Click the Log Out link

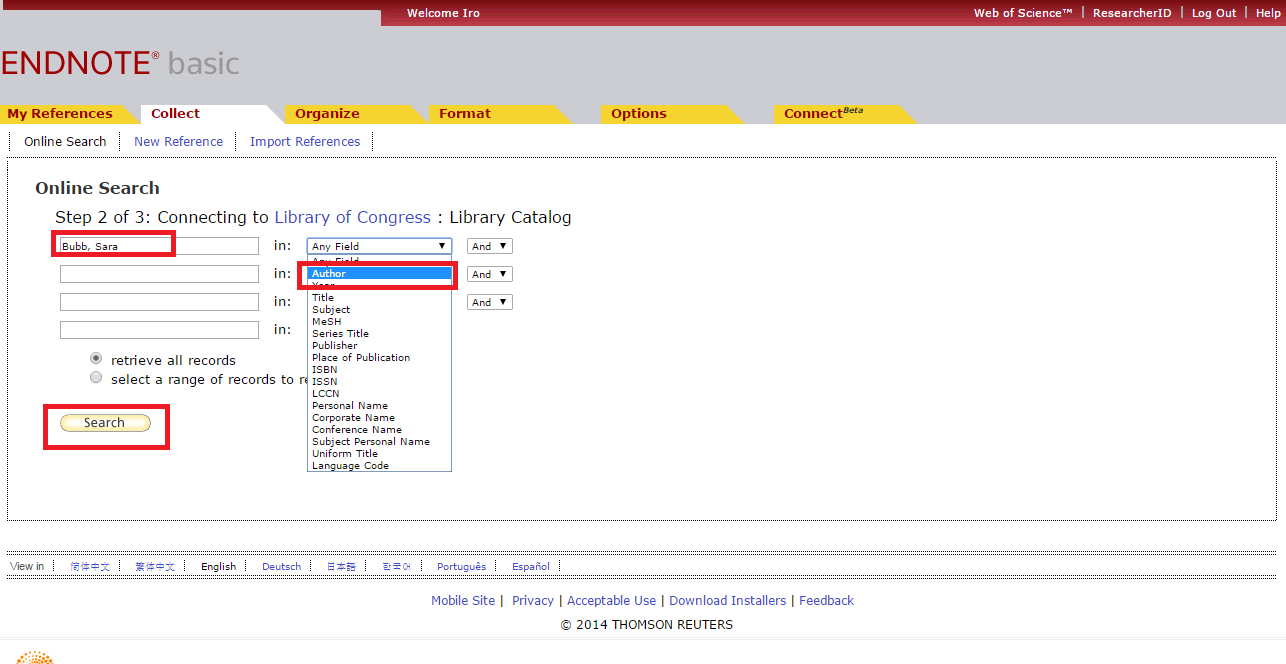(x=1214, y=13)
